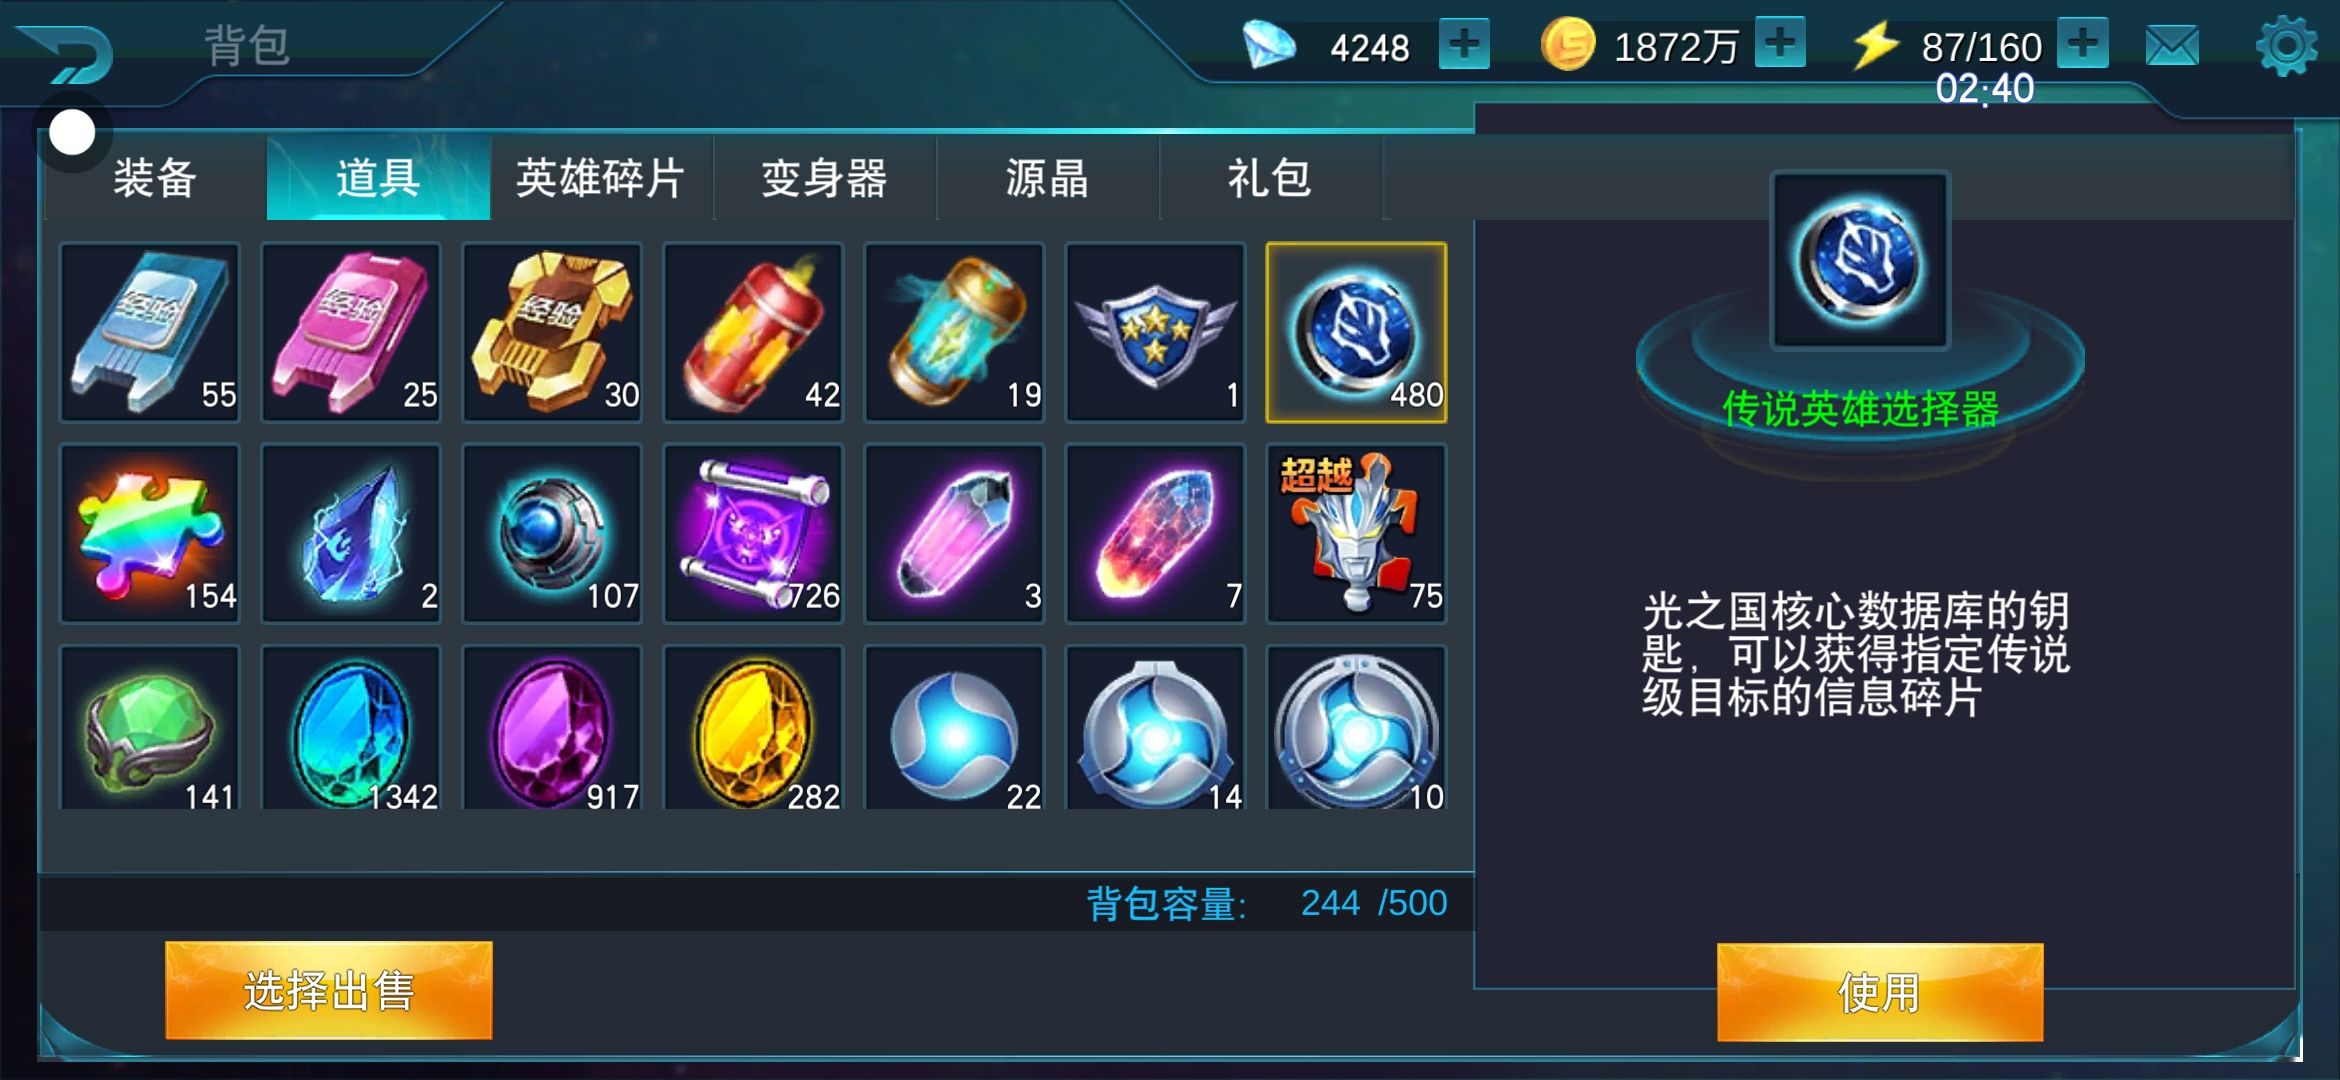Select the red energy canister item
Viewport: 2340px width, 1080px height.
[753, 332]
